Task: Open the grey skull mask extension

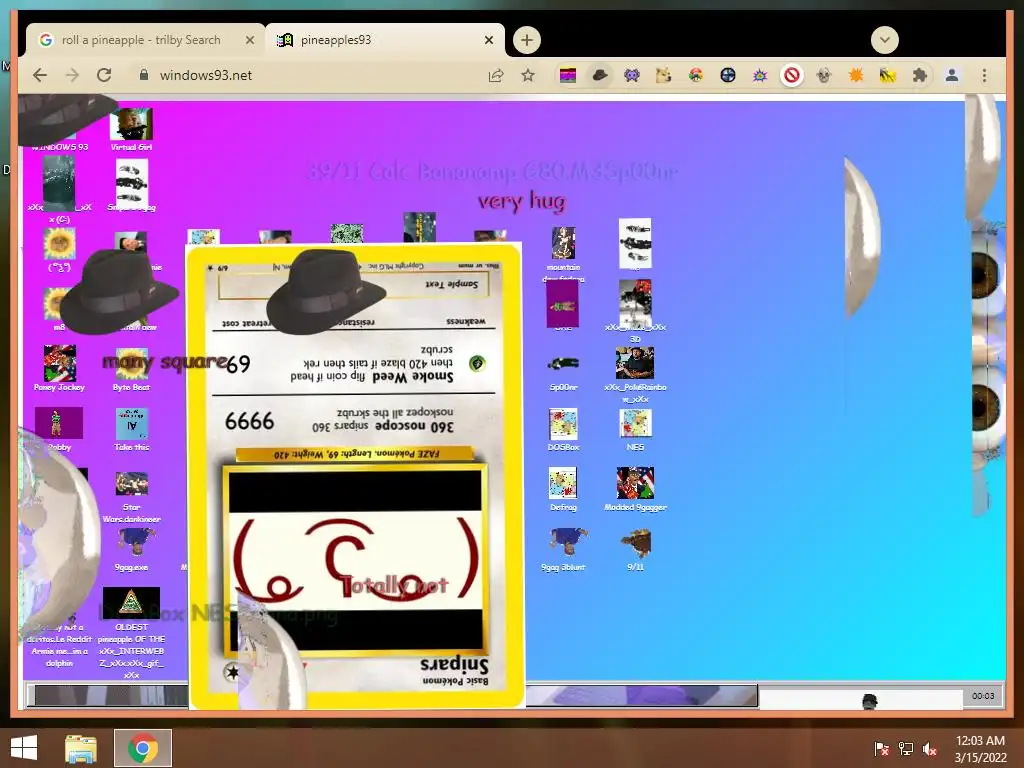Action: click(x=824, y=76)
